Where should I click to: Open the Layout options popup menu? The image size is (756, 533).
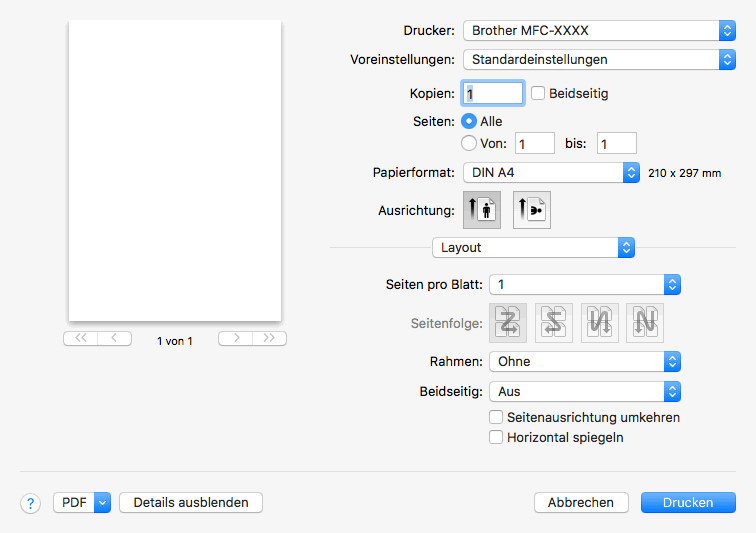coord(533,247)
